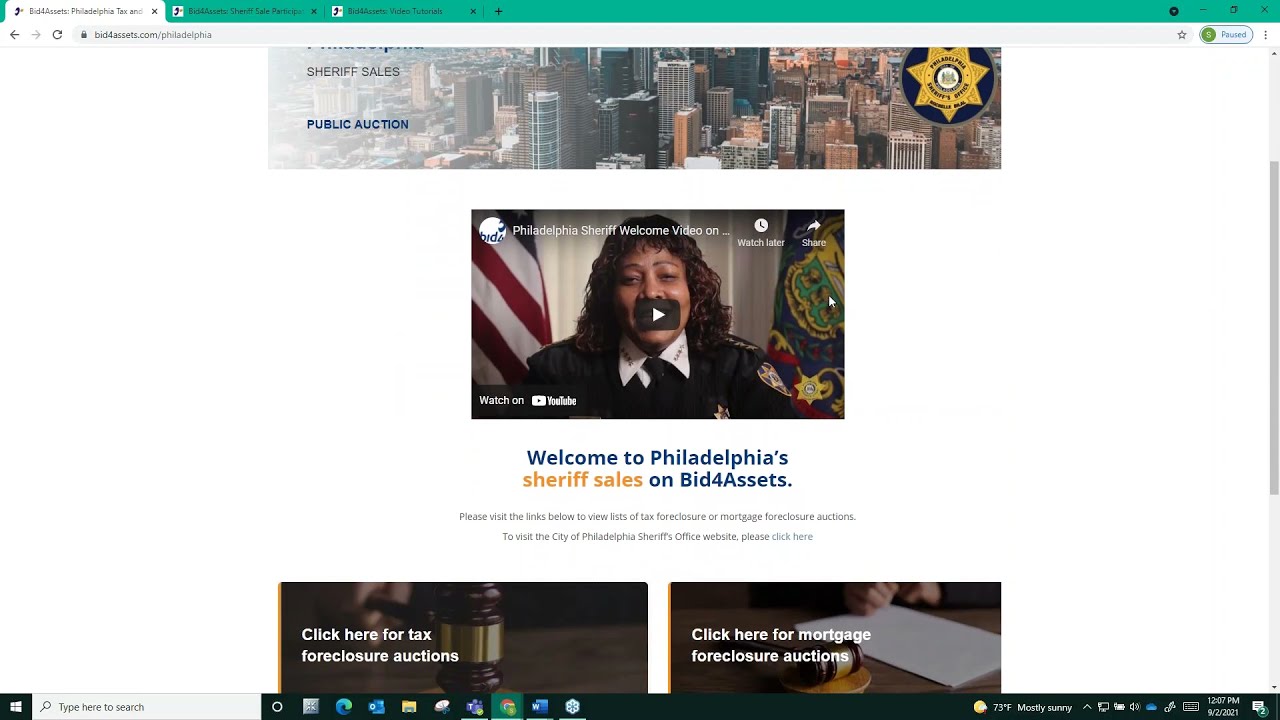Select the Philadelphia Tax browser tab
This screenshot has width=1280, height=720.
point(85,11)
